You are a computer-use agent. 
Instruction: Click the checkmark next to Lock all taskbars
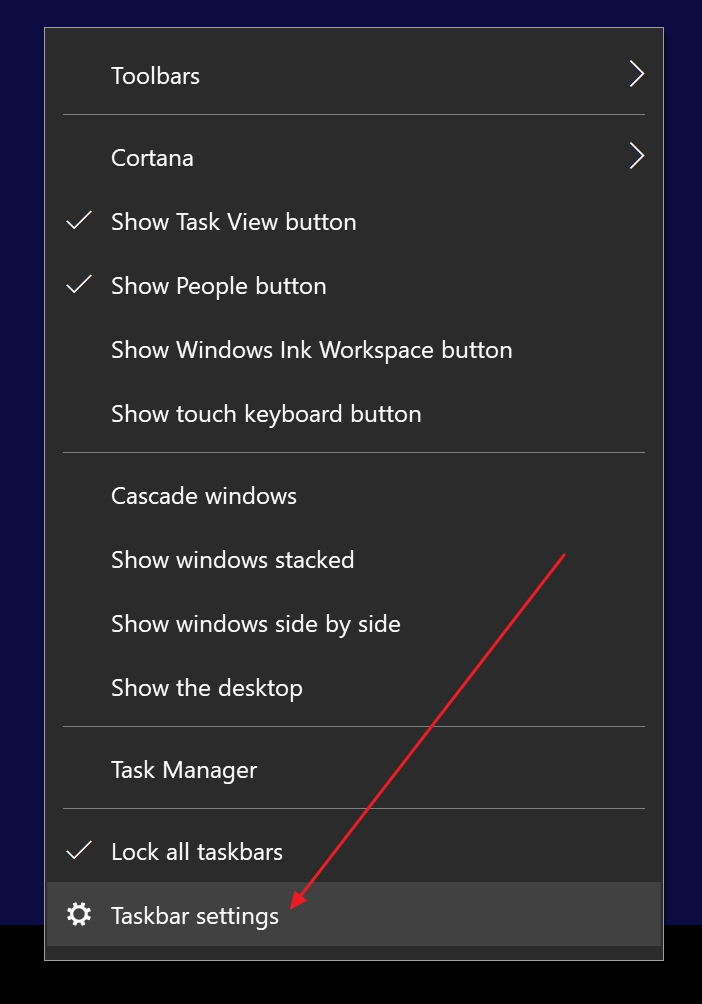(x=79, y=851)
